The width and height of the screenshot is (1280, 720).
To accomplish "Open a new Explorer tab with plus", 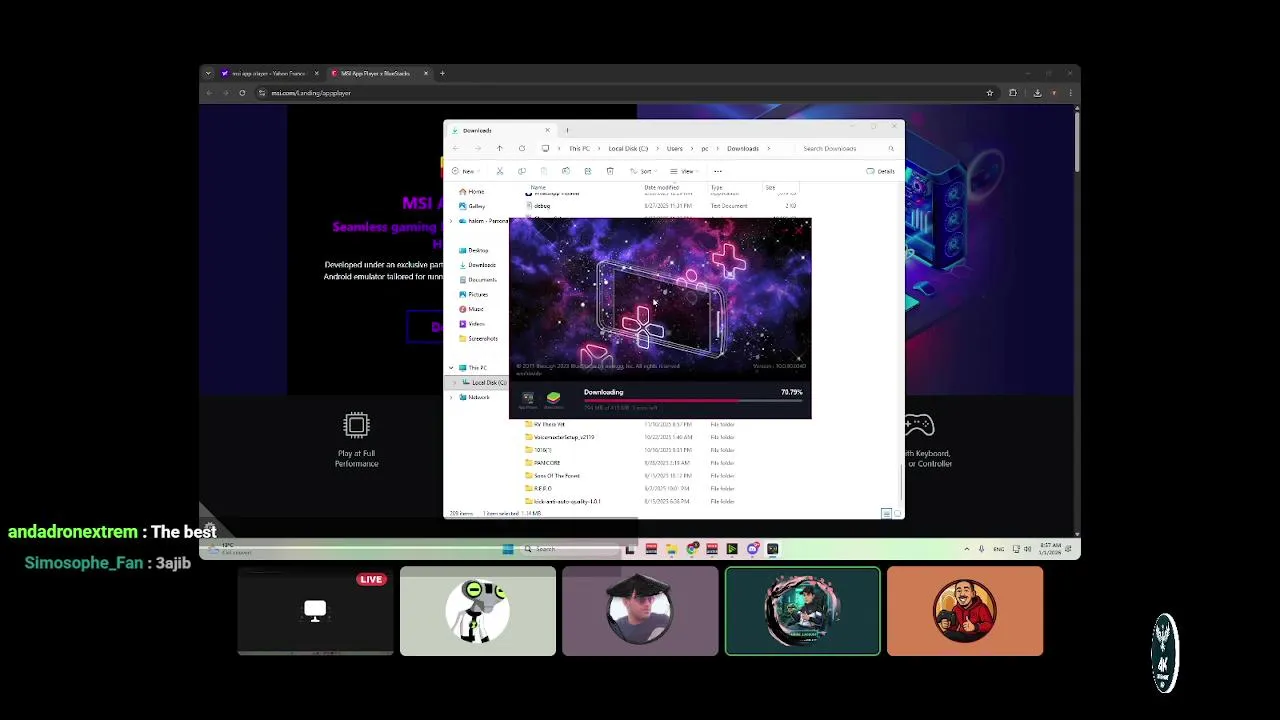I will click(567, 130).
